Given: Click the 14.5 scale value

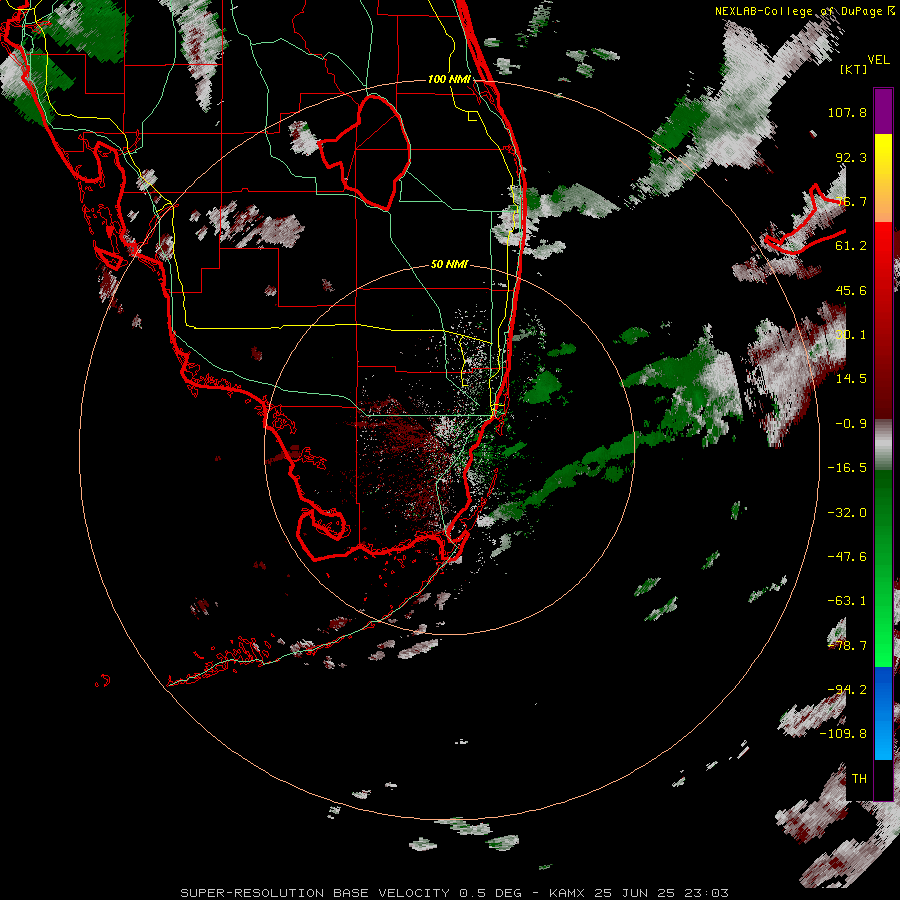Looking at the screenshot, I should [851, 379].
